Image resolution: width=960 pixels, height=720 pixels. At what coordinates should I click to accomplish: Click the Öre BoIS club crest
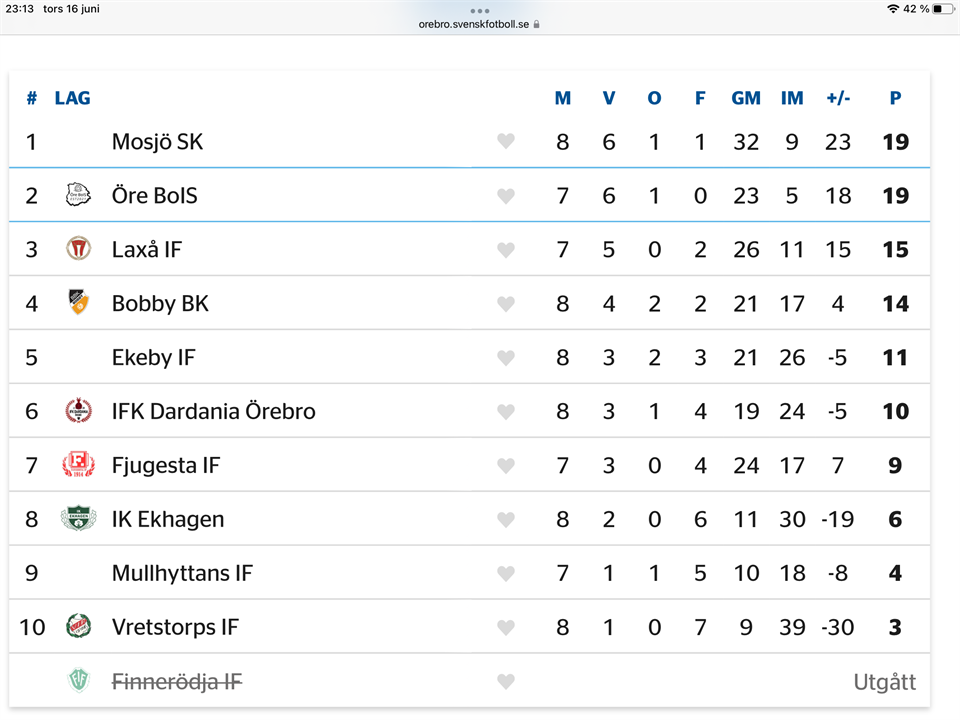pos(78,195)
